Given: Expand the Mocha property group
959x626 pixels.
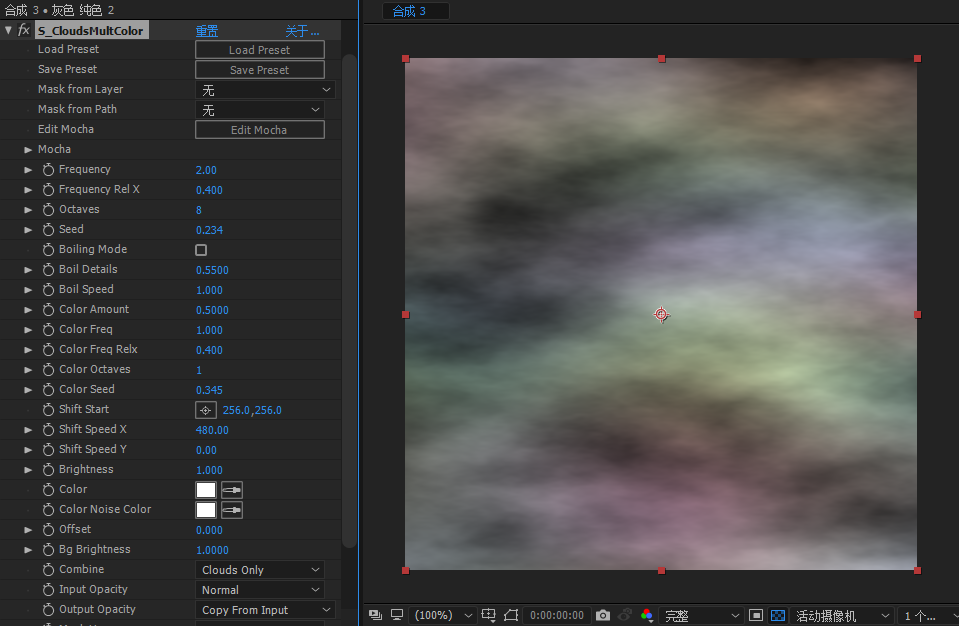Looking at the screenshot, I should (x=28, y=150).
